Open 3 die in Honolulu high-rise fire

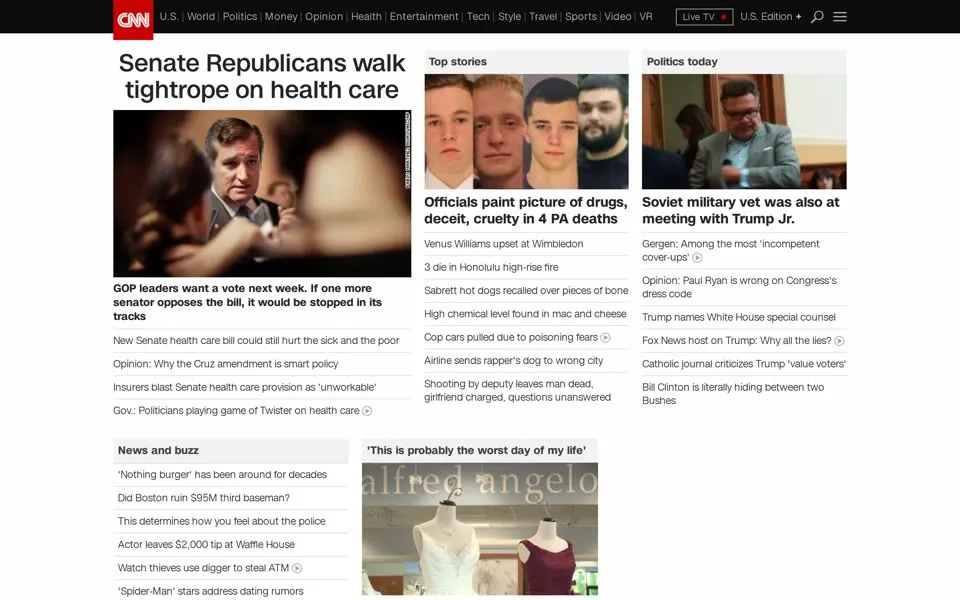pos(491,267)
